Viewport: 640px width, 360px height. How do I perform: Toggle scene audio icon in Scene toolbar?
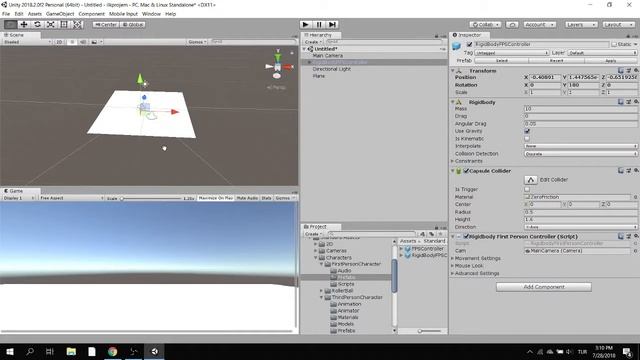(x=83, y=42)
